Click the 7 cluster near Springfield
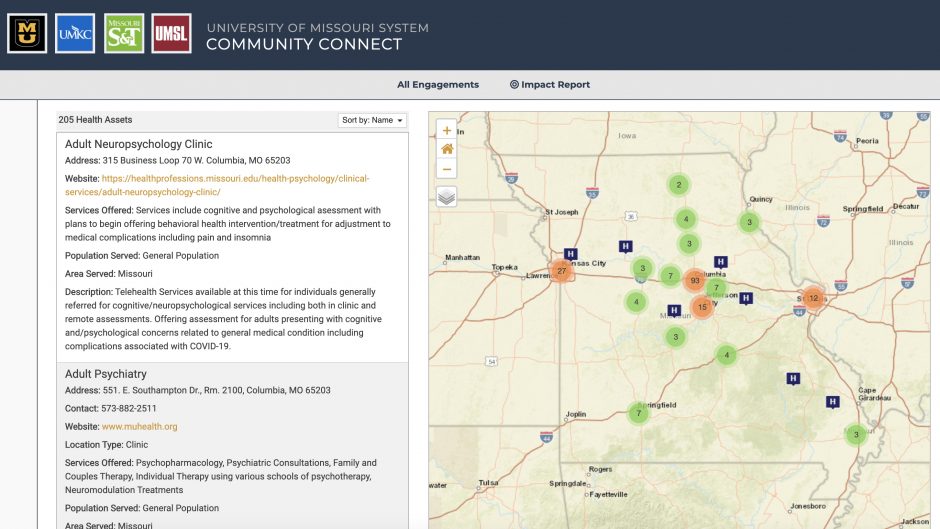 pos(638,413)
